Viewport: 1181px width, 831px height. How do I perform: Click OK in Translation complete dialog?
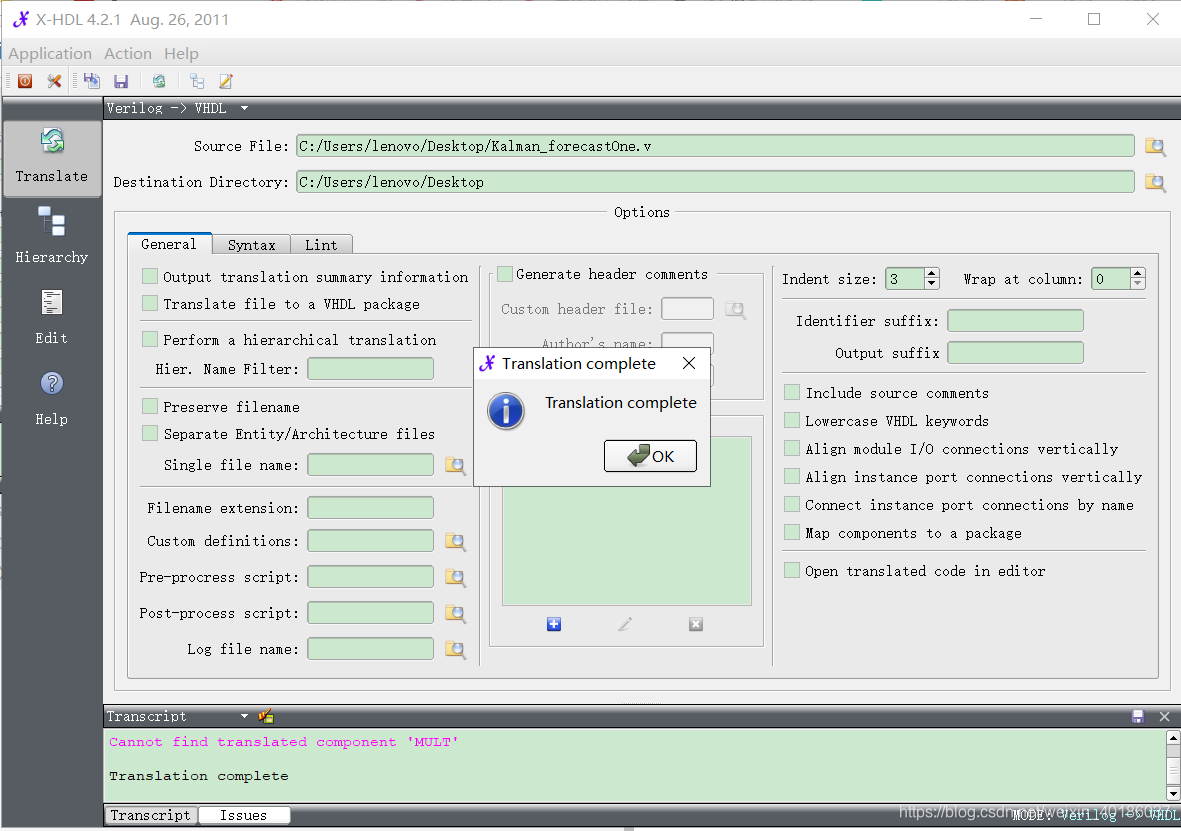650,456
